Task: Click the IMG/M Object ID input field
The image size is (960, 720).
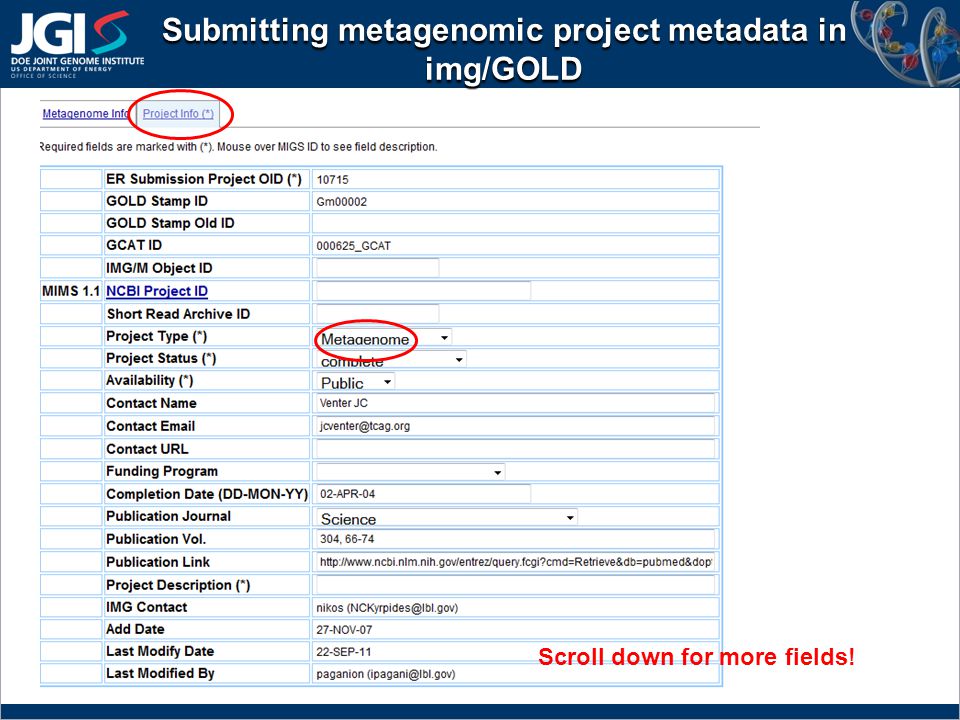Action: [x=377, y=268]
